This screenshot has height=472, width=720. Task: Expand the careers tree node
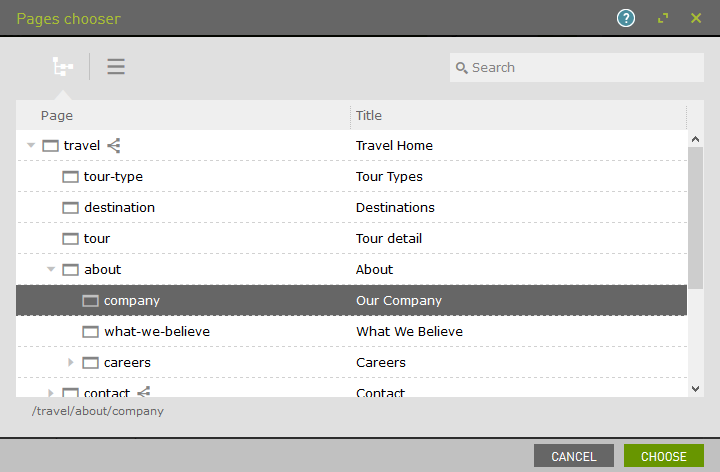click(x=71, y=363)
